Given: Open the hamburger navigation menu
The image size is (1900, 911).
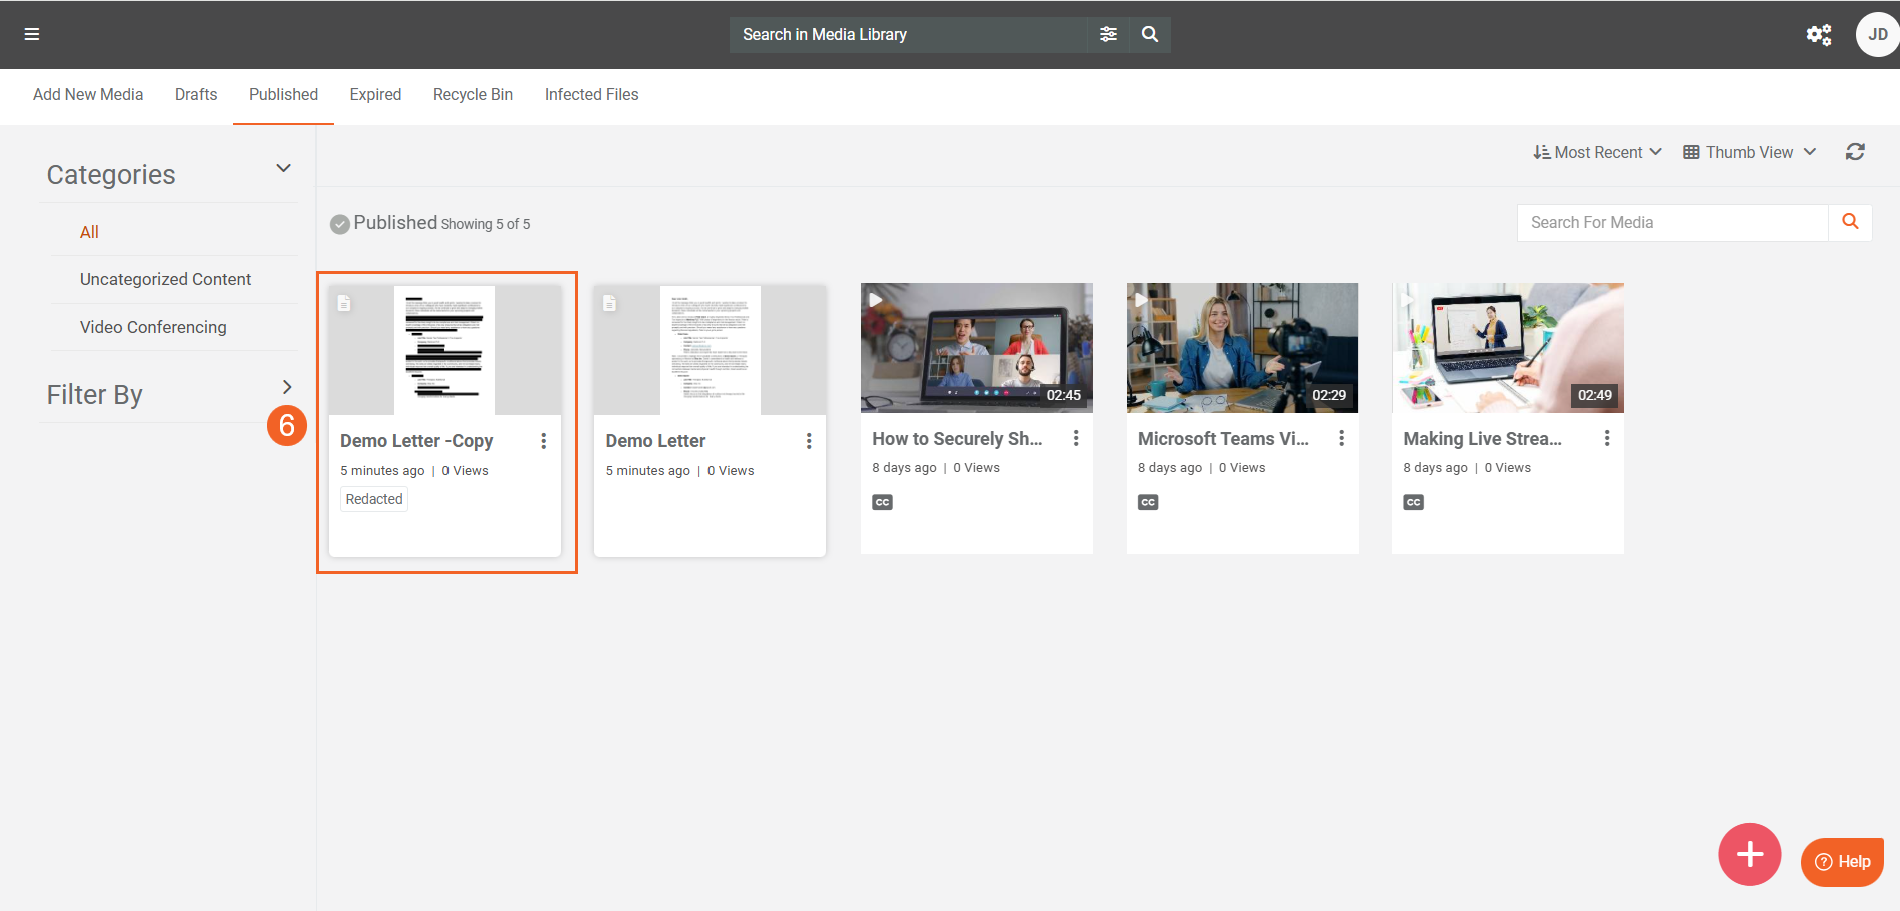Looking at the screenshot, I should coord(32,34).
